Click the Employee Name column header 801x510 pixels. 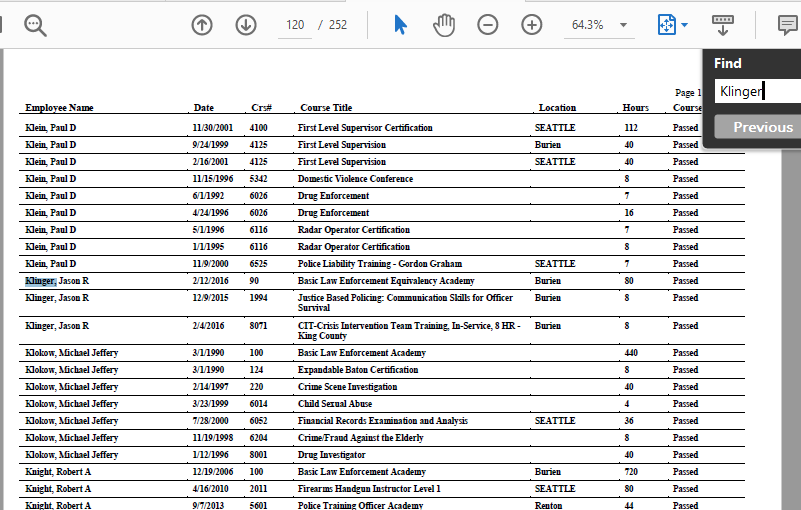[x=59, y=108]
